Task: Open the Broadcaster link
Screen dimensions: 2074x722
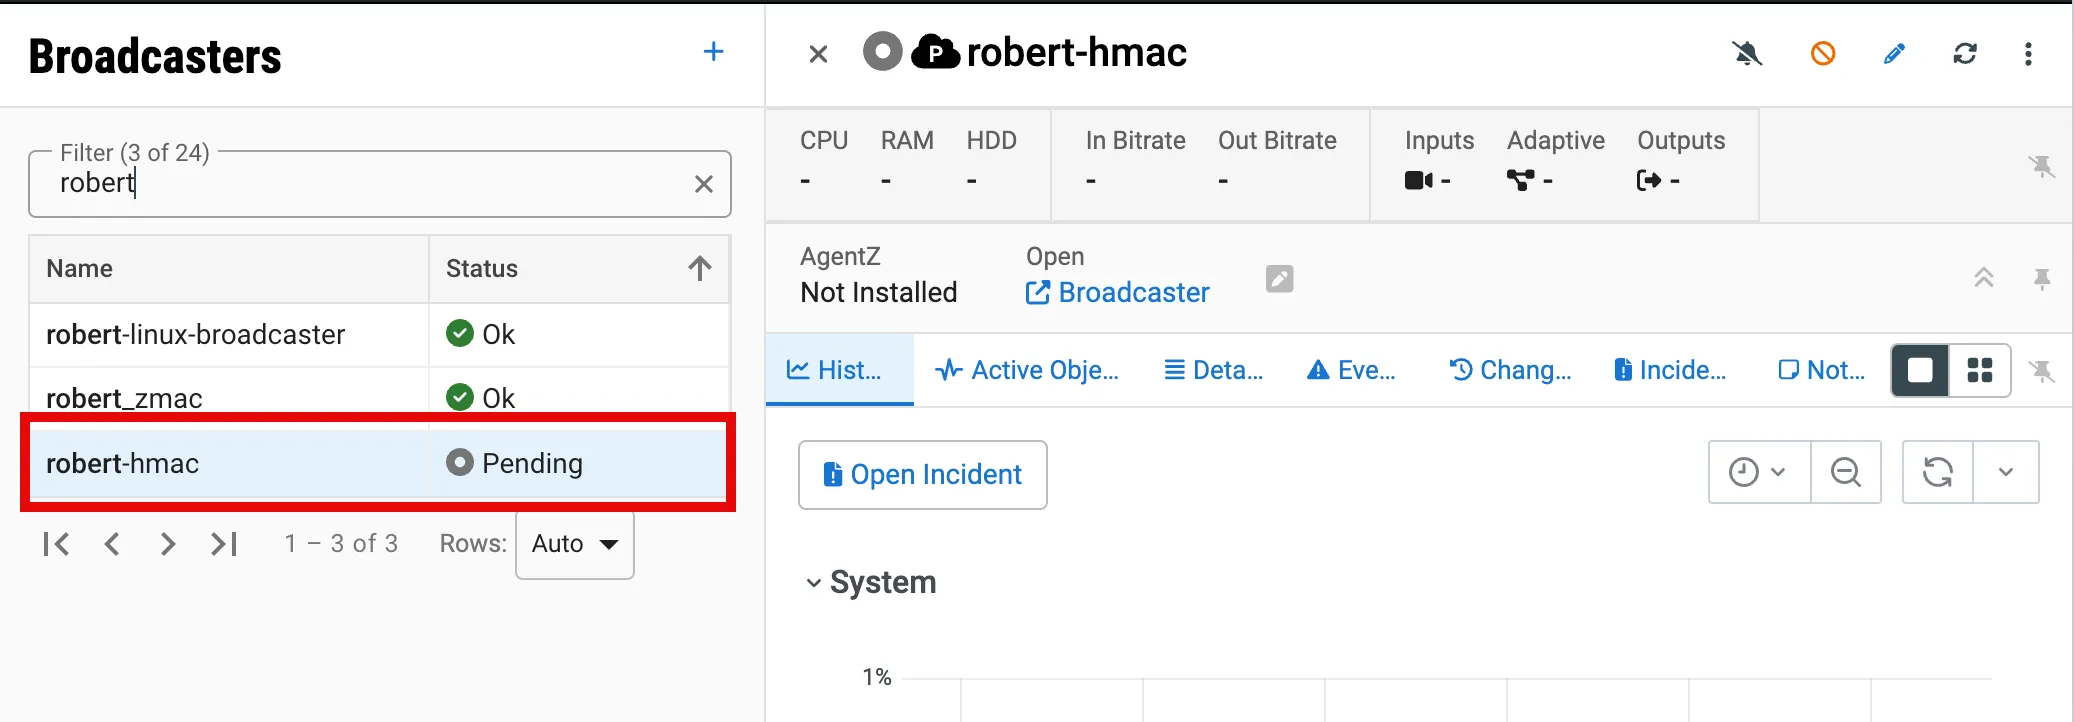Action: [x=1117, y=292]
